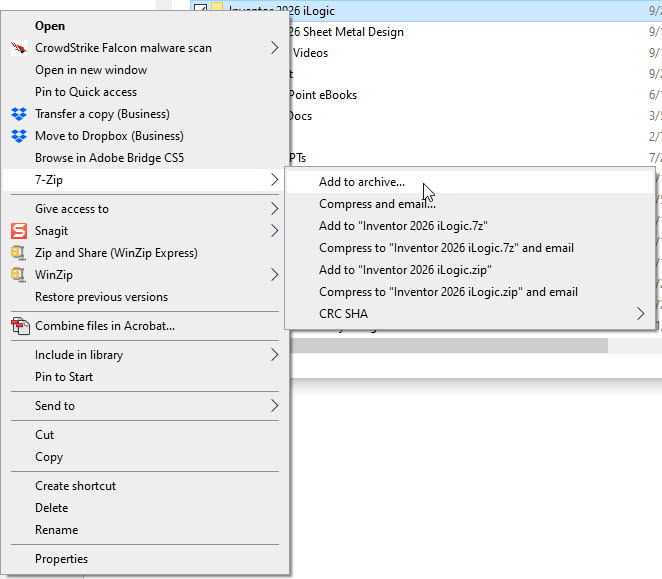Select Open in new window
This screenshot has height=579, width=662.
point(146,70)
